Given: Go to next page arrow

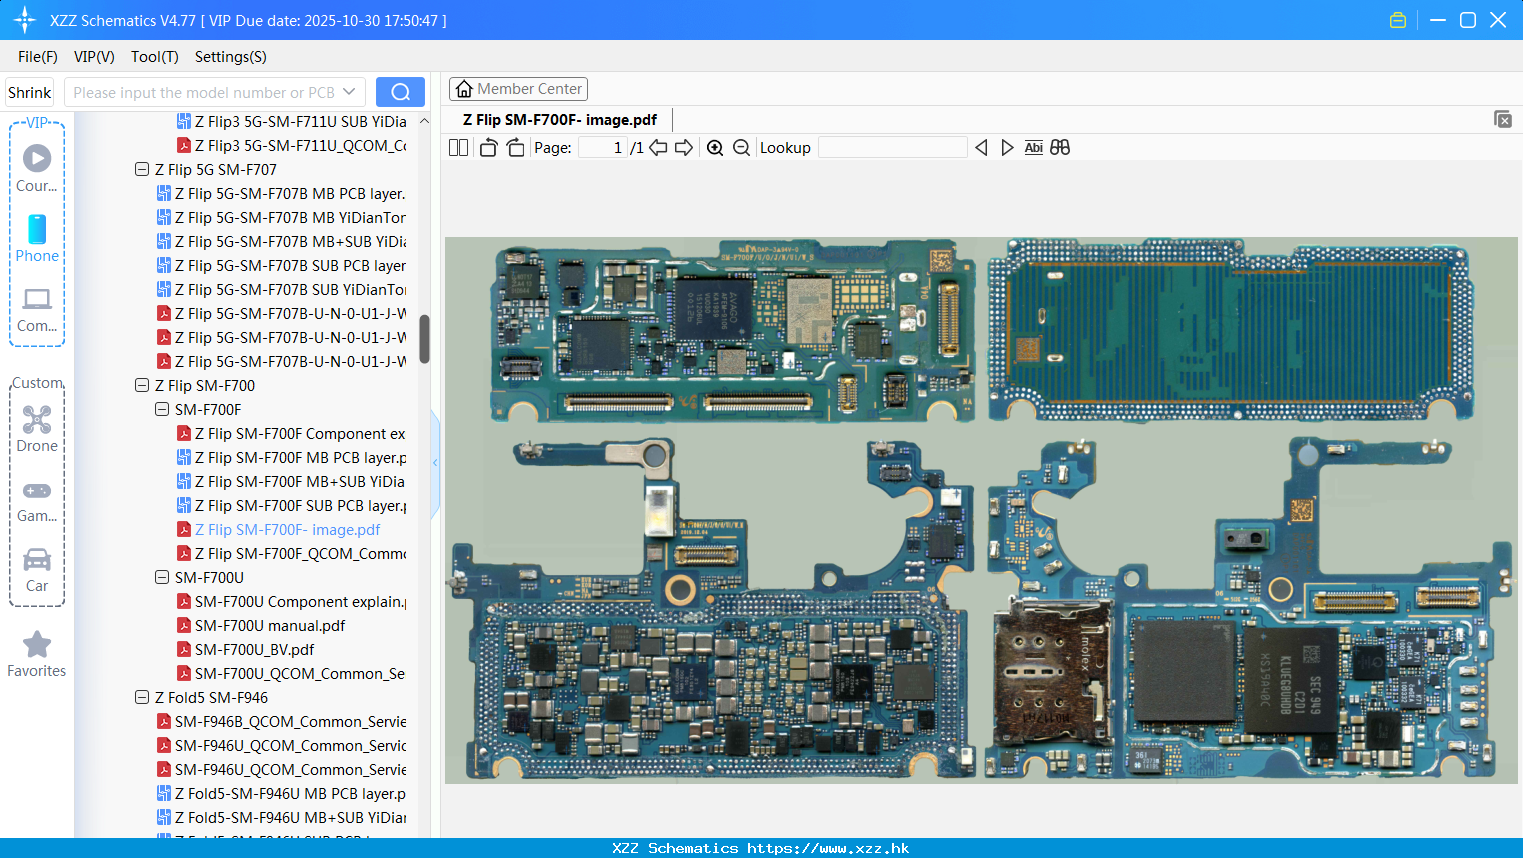Looking at the screenshot, I should click(684, 148).
